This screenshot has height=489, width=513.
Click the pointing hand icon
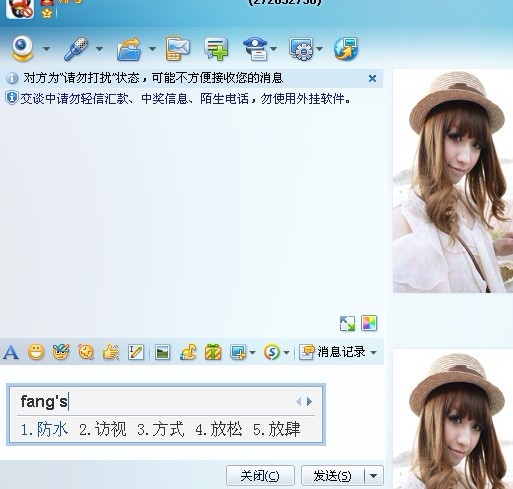[111, 352]
